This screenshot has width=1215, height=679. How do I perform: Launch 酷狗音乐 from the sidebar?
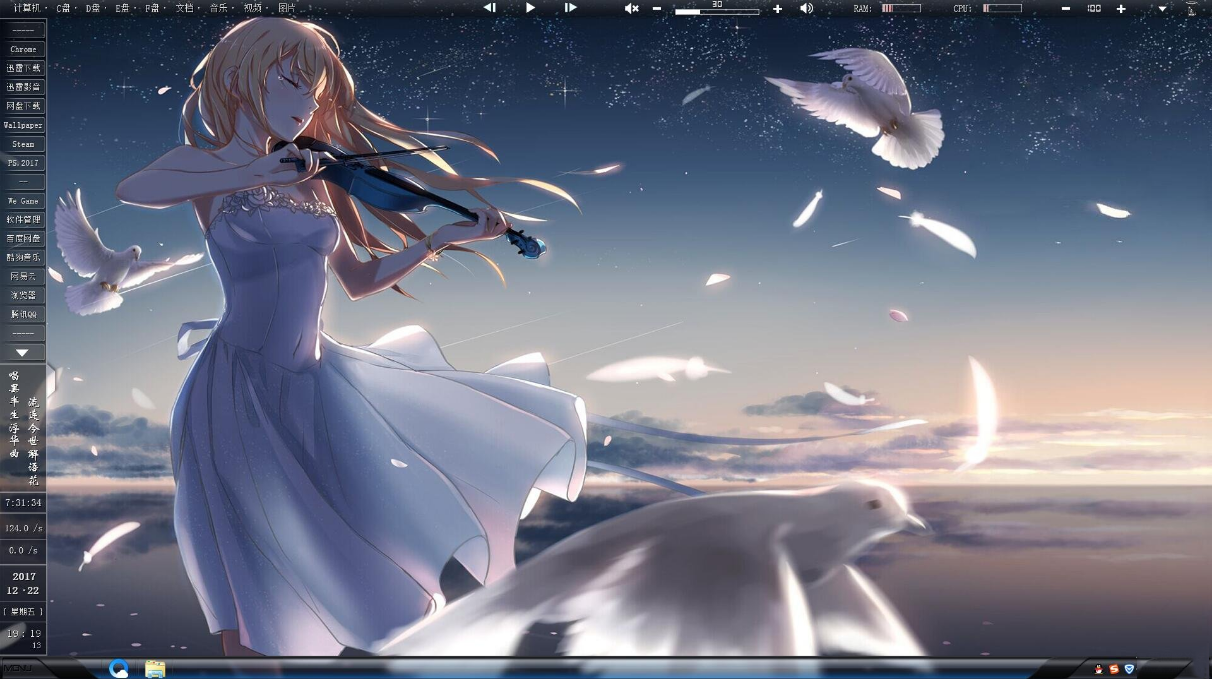tap(23, 258)
